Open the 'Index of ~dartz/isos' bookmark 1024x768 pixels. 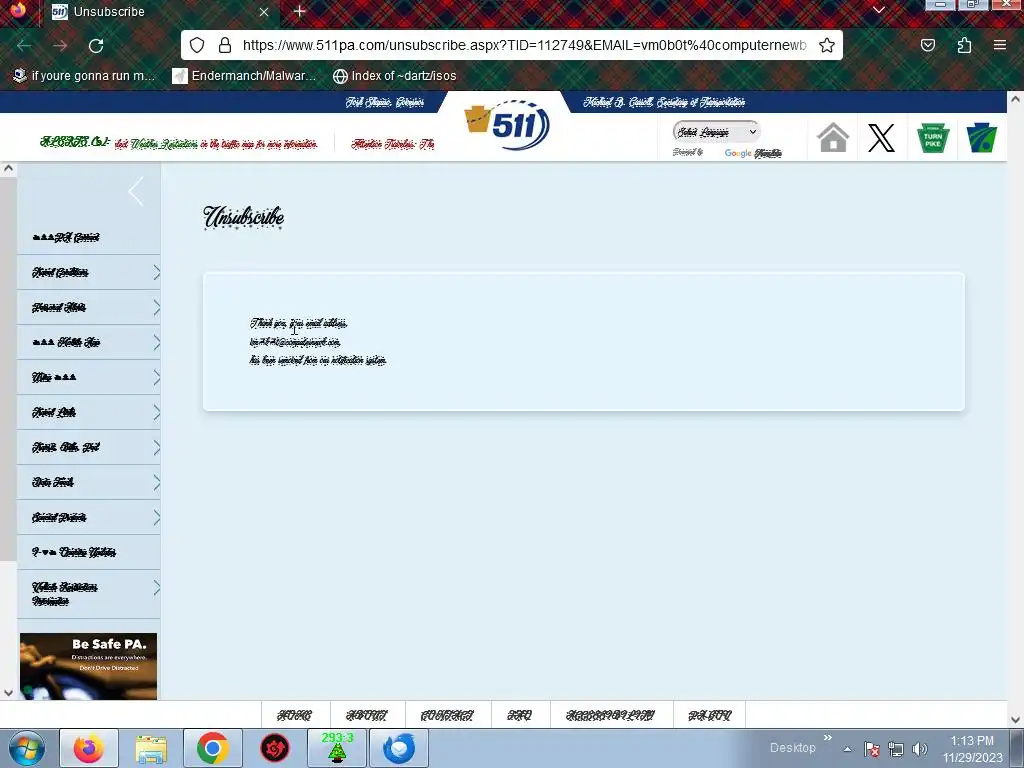click(394, 76)
